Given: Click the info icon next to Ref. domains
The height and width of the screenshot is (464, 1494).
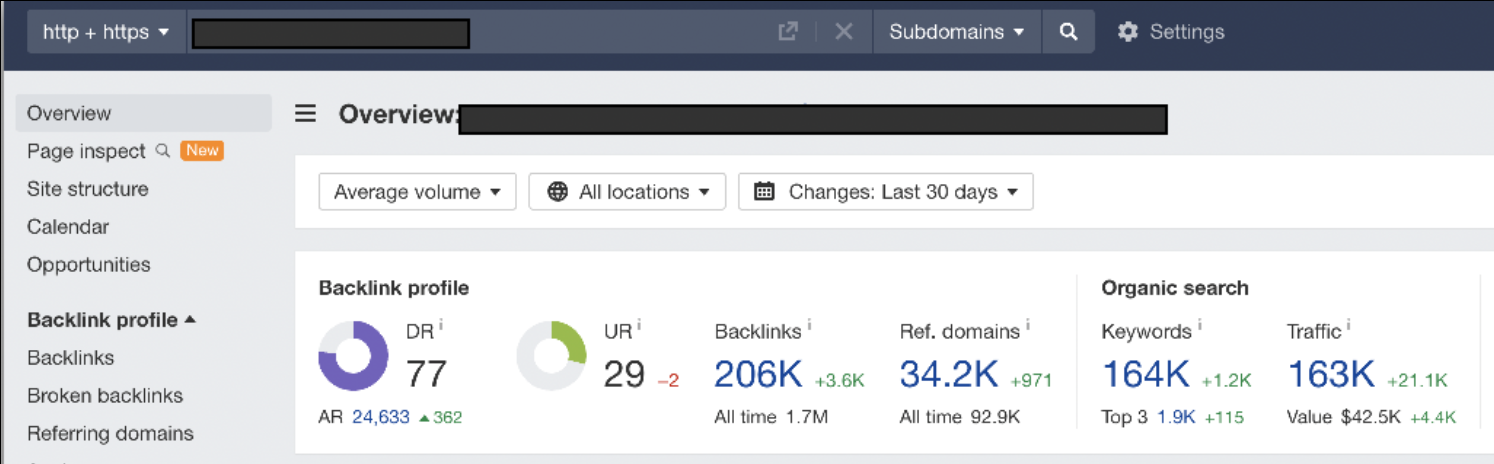Looking at the screenshot, I should pyautogui.click(x=1028, y=325).
